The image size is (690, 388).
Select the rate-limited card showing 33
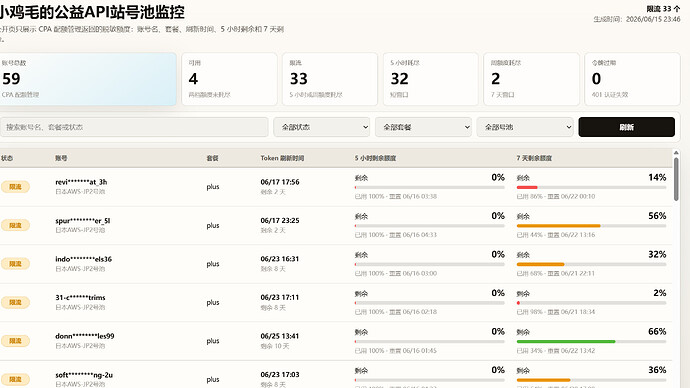330,79
